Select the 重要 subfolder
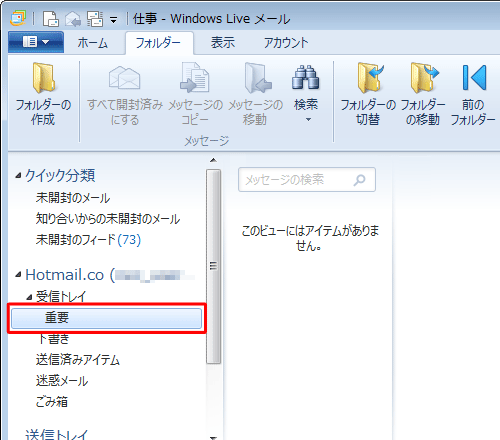The height and width of the screenshot is (440, 500). [107, 318]
